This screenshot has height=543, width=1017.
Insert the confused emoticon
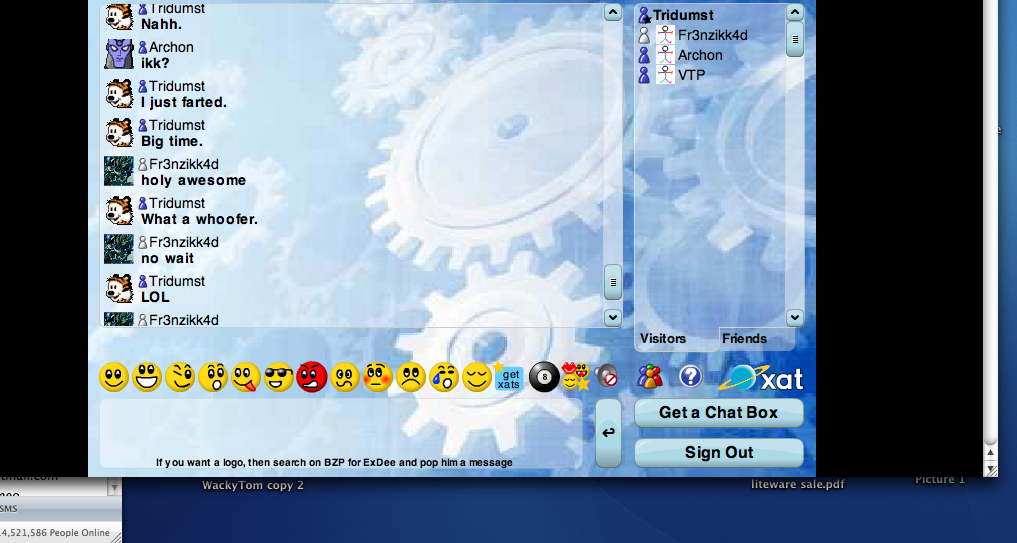click(345, 377)
